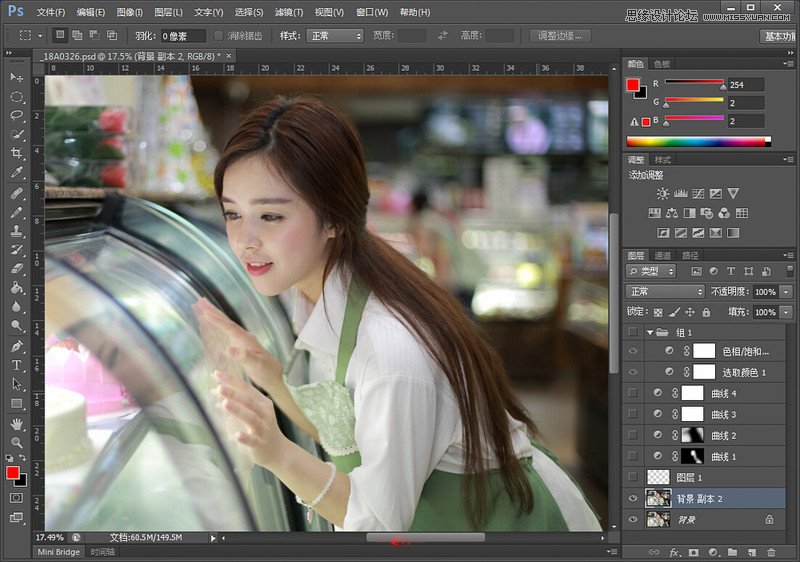Select the Horizontal Type tool
Image resolution: width=800 pixels, height=562 pixels.
(x=17, y=365)
